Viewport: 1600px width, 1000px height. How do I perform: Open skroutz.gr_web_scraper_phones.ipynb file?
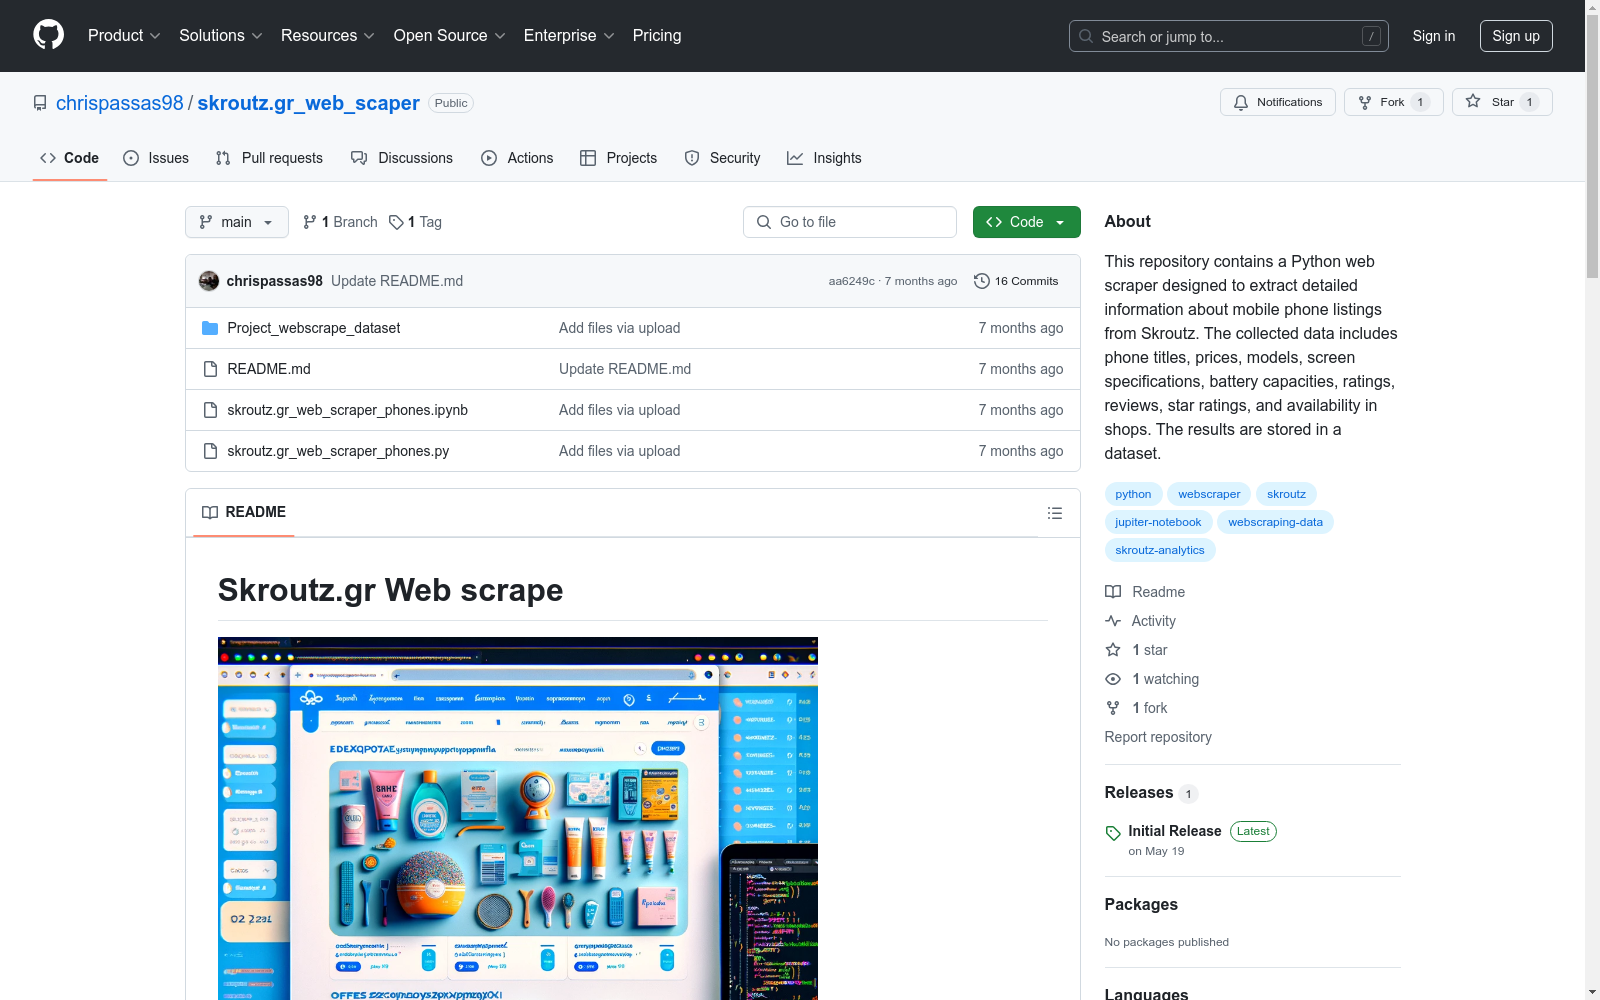347,410
